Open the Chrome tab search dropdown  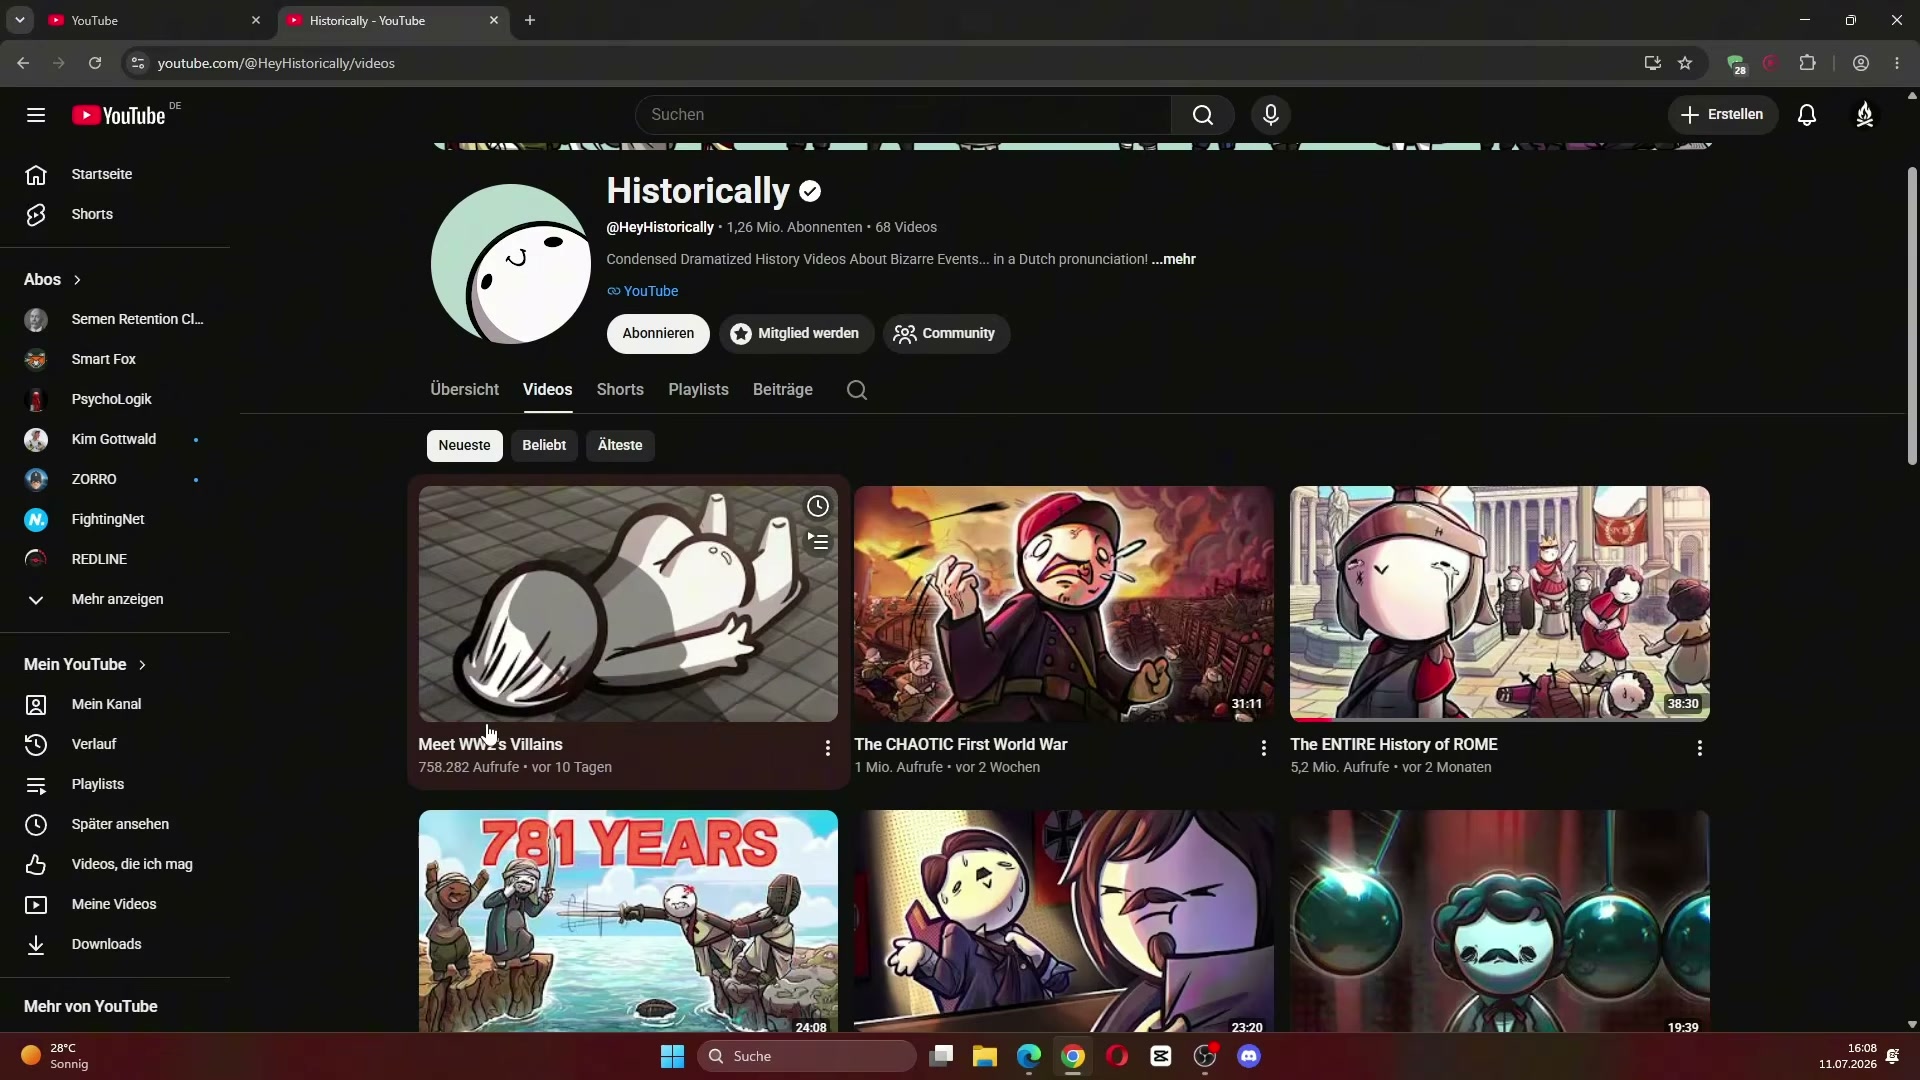click(19, 20)
